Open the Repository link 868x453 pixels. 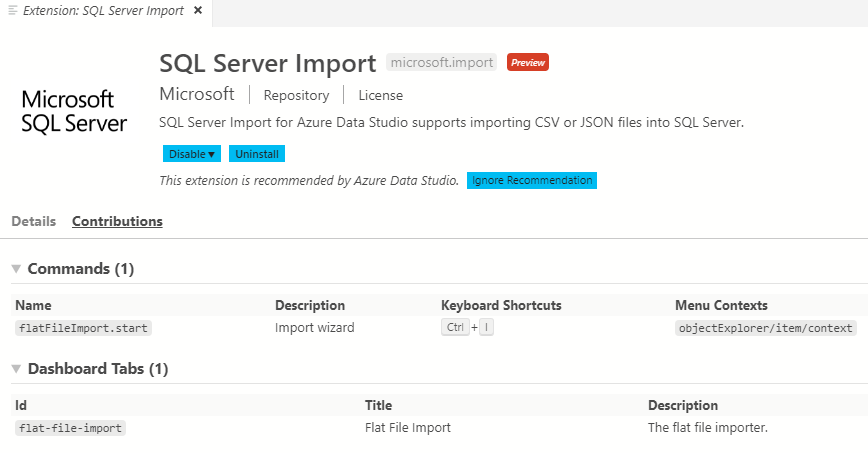click(296, 95)
